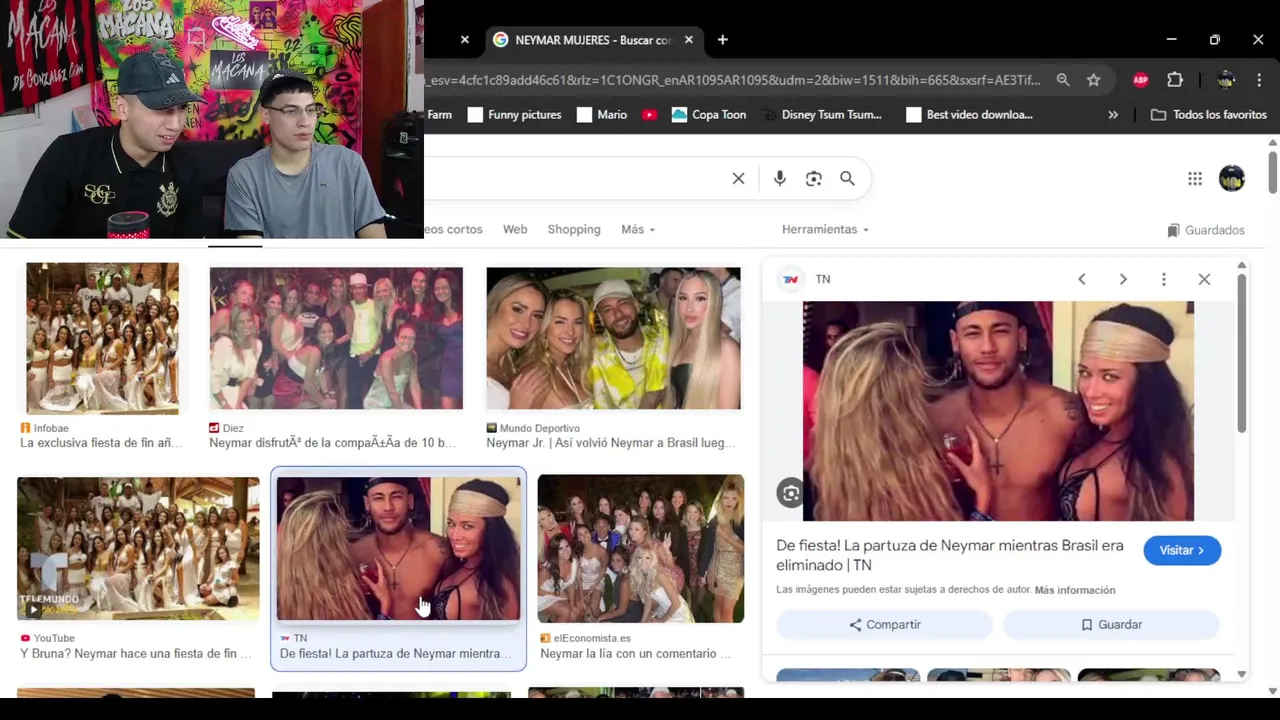The image size is (1280, 720).
Task: Click the Visitar button
Action: 1182,550
